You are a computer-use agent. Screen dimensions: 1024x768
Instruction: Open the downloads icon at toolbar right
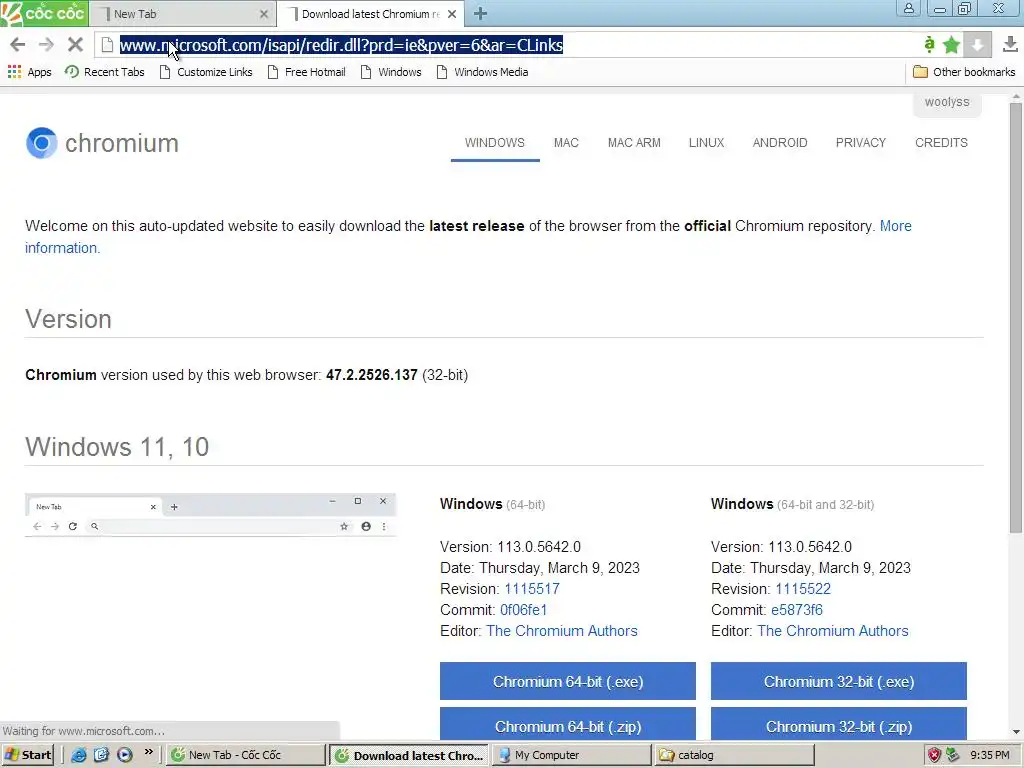tap(1010, 44)
